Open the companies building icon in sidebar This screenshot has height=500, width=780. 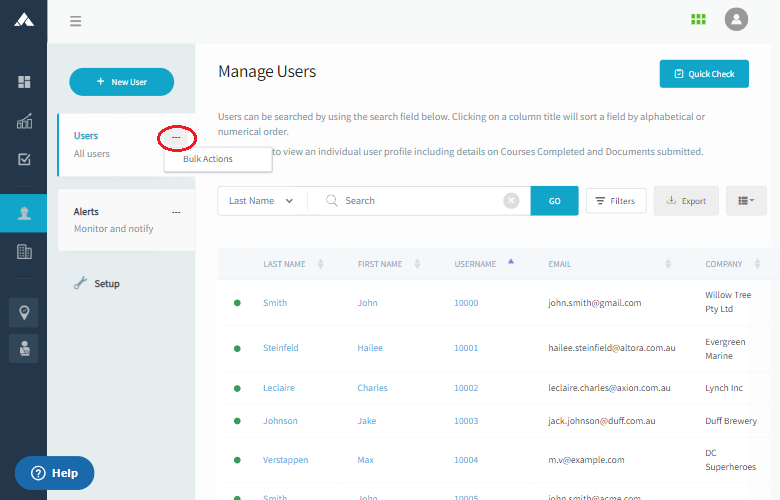coord(24,252)
